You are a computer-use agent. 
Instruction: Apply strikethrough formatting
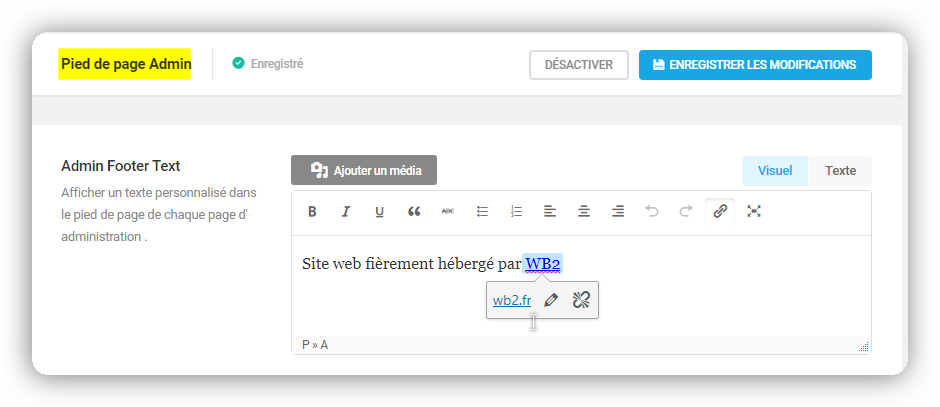click(x=448, y=212)
